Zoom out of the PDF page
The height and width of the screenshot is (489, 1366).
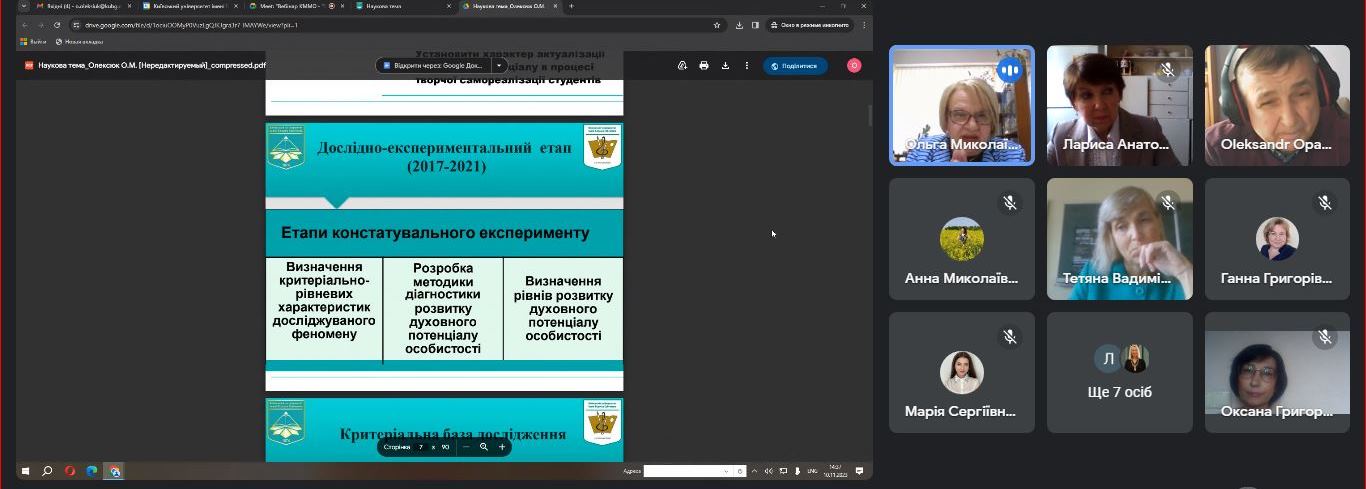pos(466,447)
